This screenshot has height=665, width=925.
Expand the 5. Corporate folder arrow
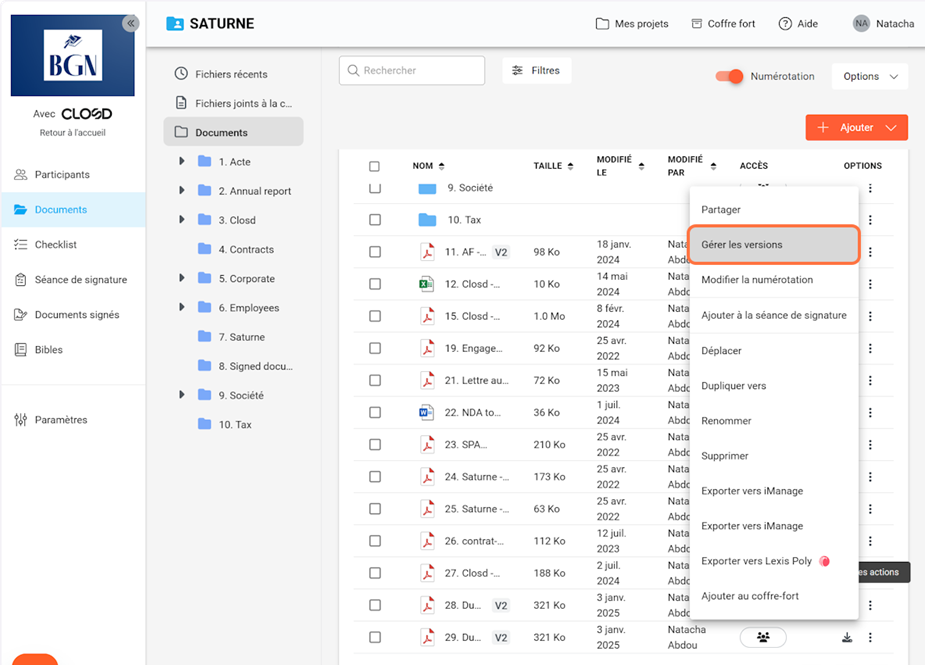[181, 279]
